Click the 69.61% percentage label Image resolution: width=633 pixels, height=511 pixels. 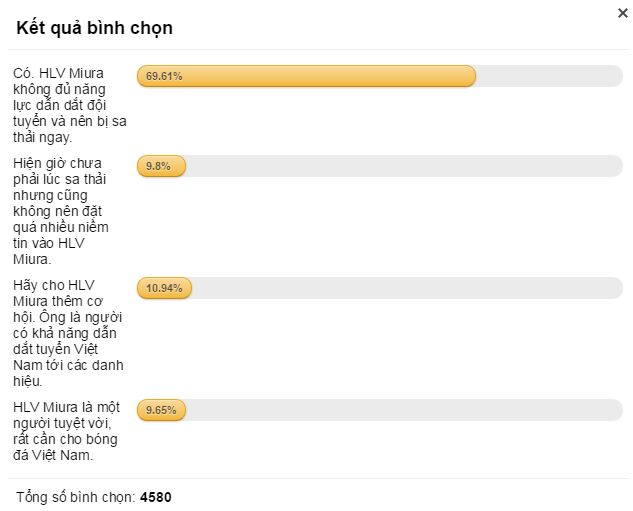point(164,76)
